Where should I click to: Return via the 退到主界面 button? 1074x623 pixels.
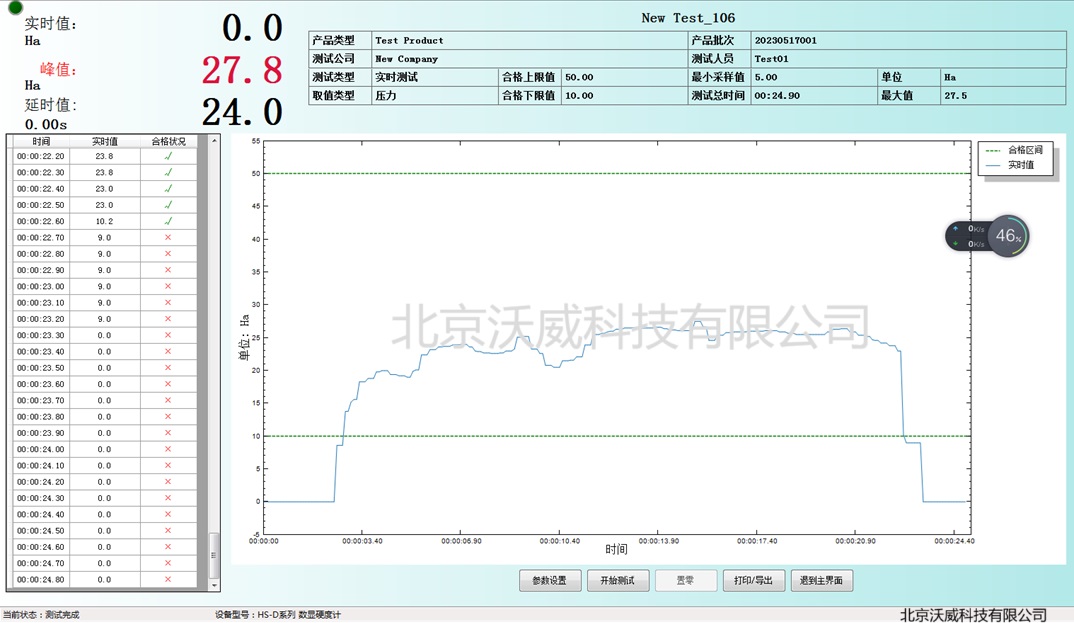coord(822,580)
